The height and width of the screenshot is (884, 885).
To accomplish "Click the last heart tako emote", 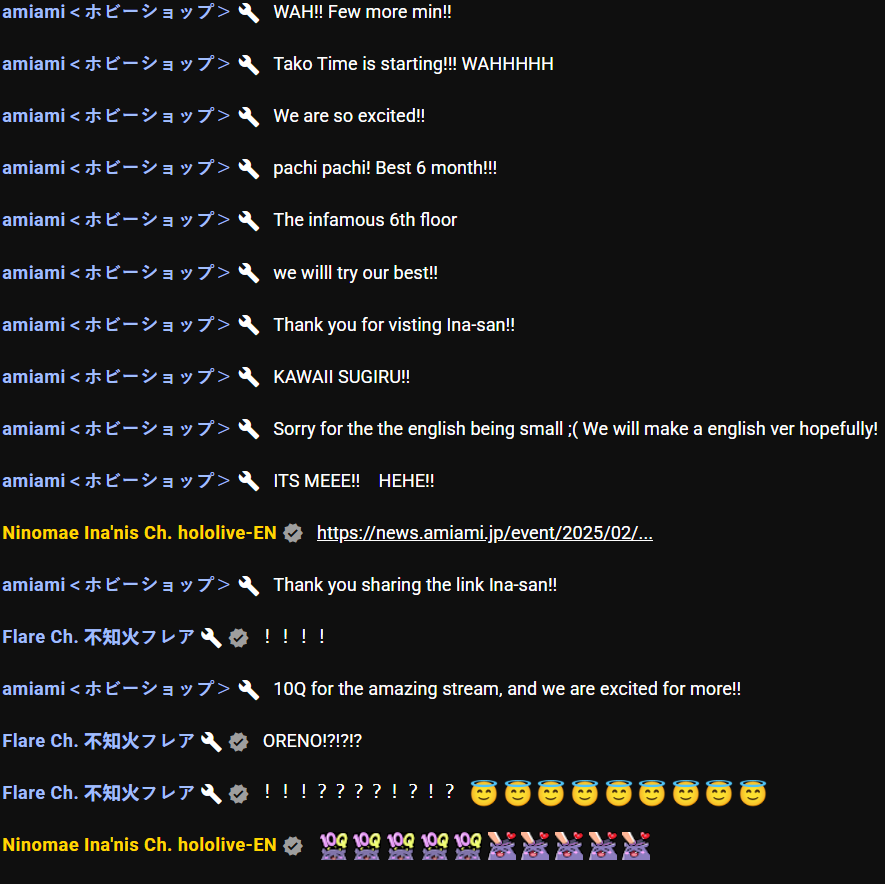I will [x=636, y=846].
